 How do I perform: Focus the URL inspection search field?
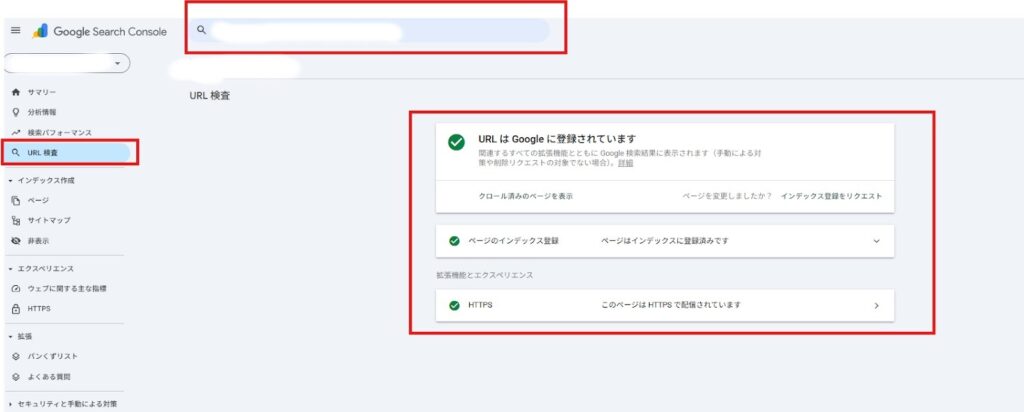click(x=370, y=30)
